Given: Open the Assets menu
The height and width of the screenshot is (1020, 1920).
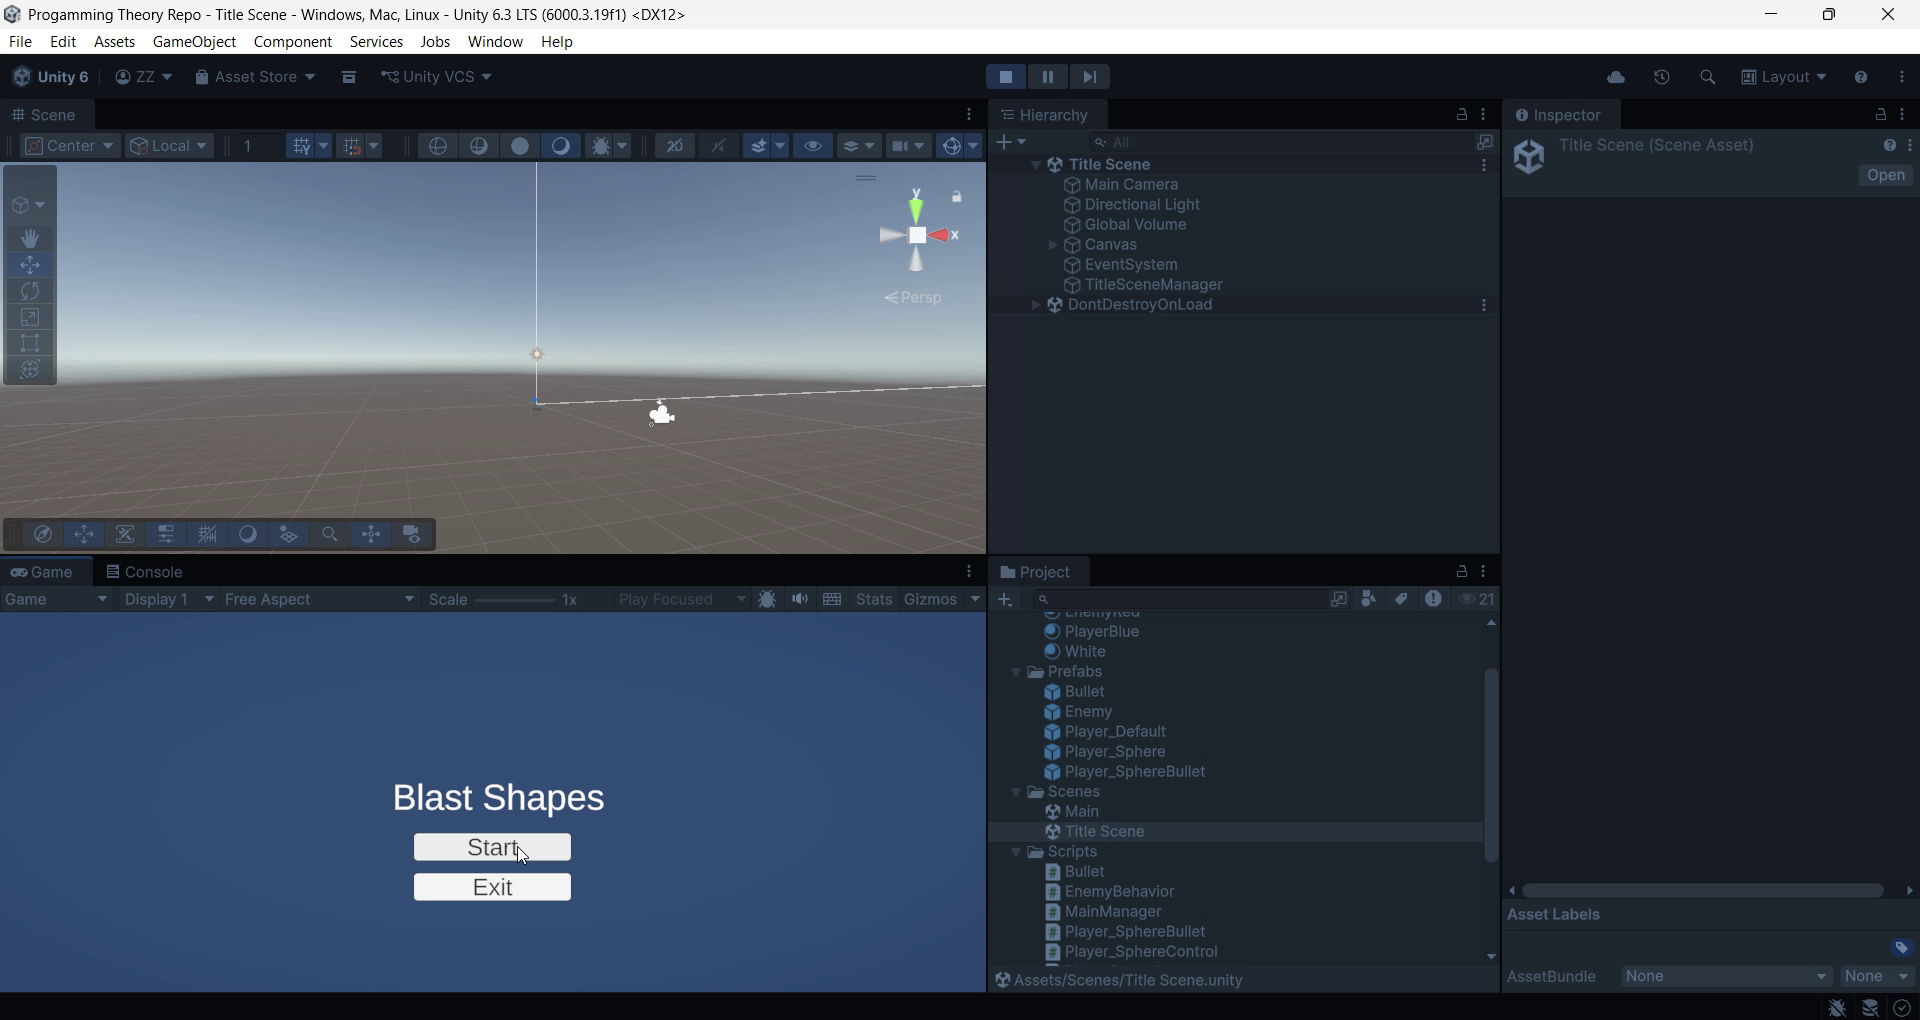Looking at the screenshot, I should [x=114, y=42].
